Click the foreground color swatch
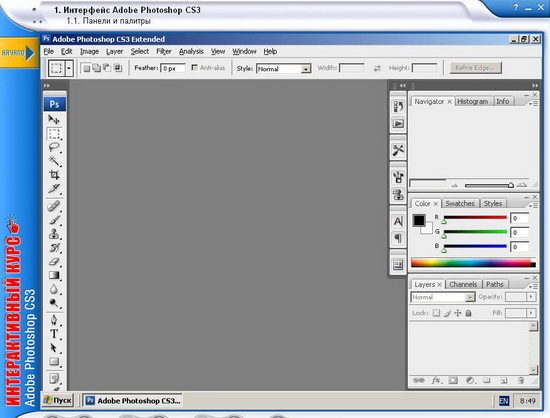 tap(419, 220)
